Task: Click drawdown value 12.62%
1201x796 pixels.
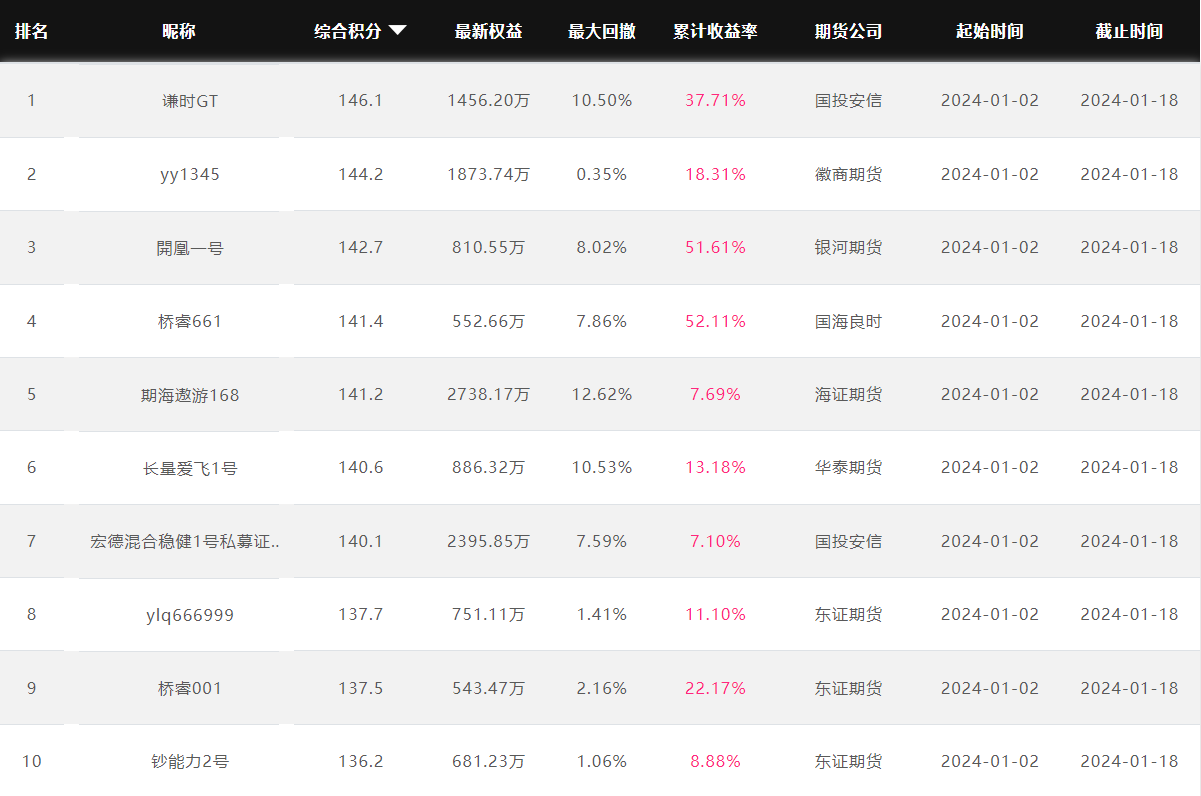Action: [602, 394]
